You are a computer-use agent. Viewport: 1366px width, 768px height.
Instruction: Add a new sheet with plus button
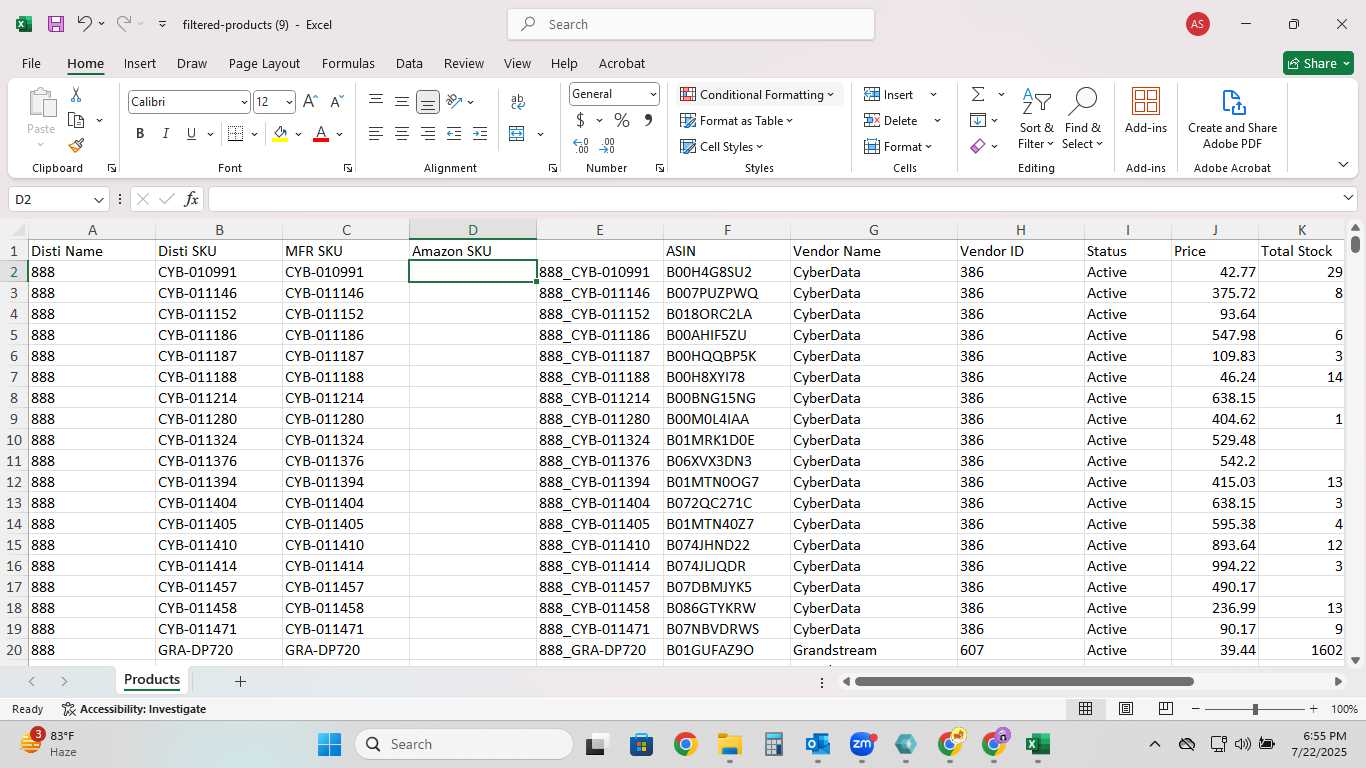click(x=240, y=681)
